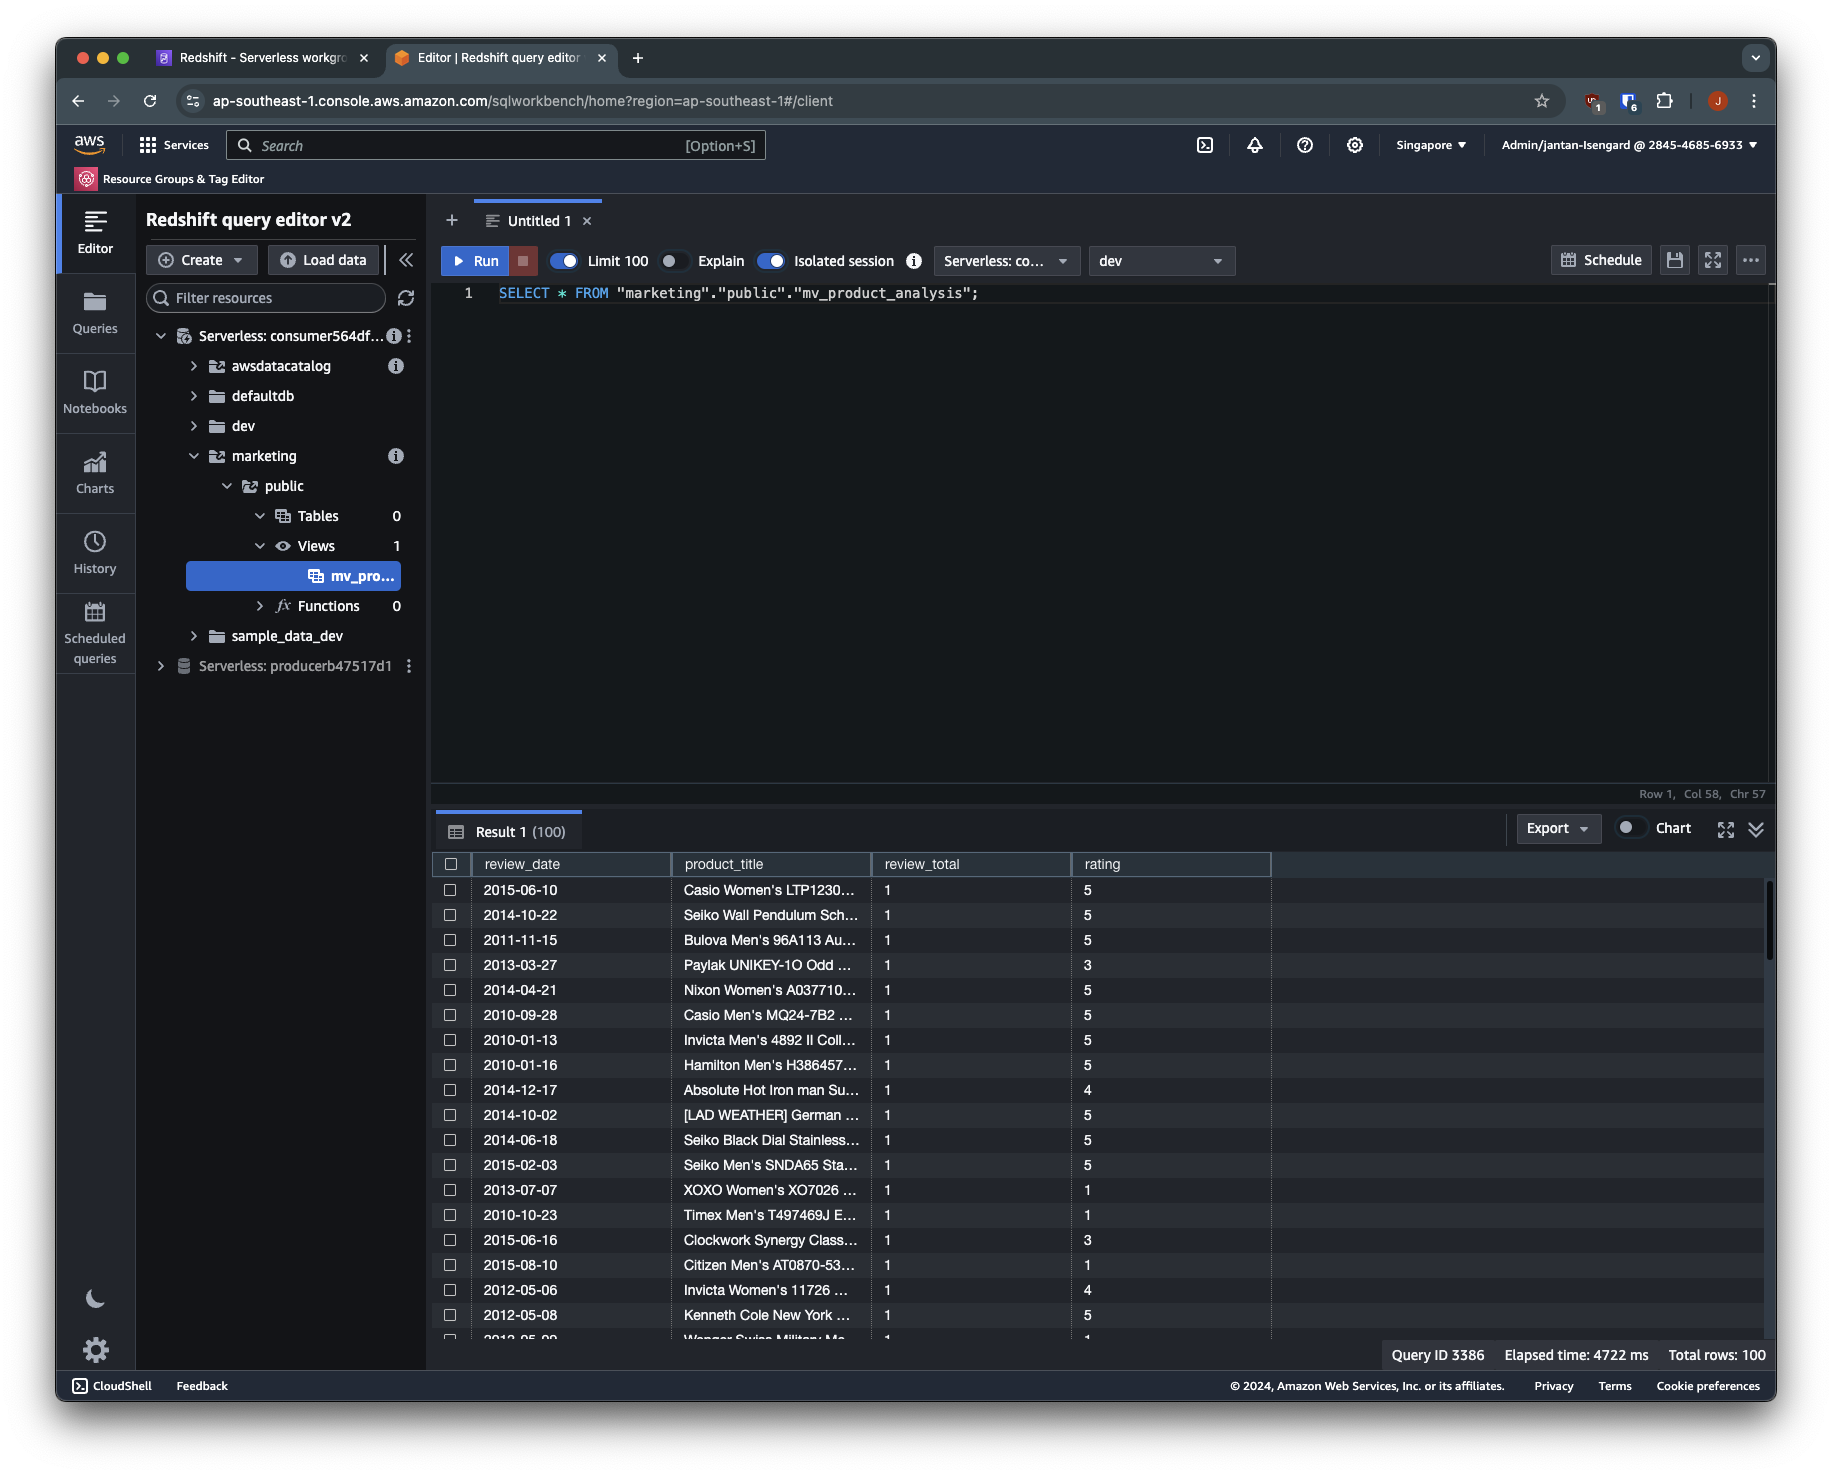This screenshot has height=1475, width=1832.
Task: Run the SQL query
Action: click(476, 261)
